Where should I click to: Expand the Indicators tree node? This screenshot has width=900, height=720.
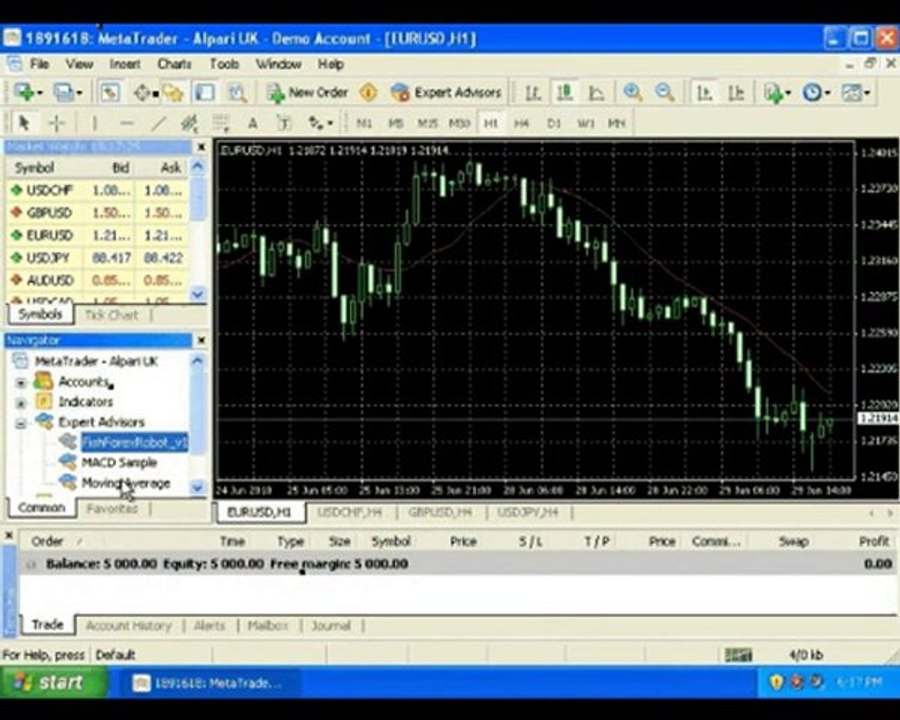(x=20, y=402)
